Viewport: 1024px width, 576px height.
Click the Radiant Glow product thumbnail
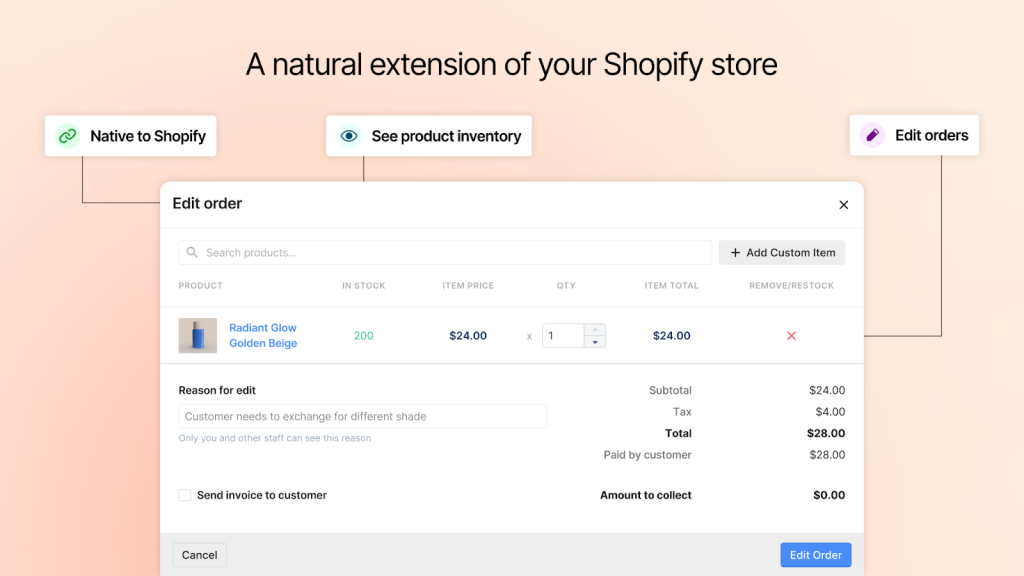click(197, 335)
